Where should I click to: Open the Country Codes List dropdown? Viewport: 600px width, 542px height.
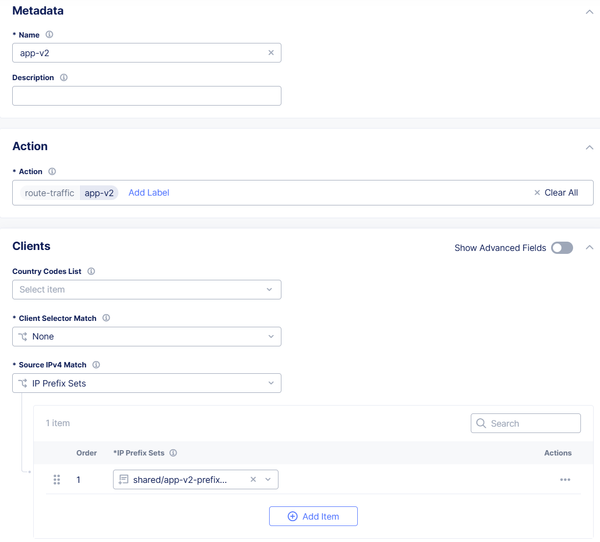146,290
